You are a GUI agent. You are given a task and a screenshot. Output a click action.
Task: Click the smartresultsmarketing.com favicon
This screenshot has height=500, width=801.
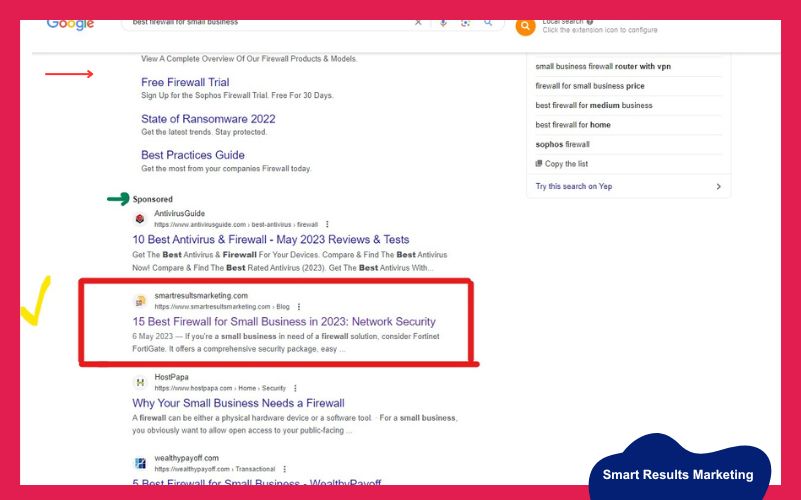point(140,301)
